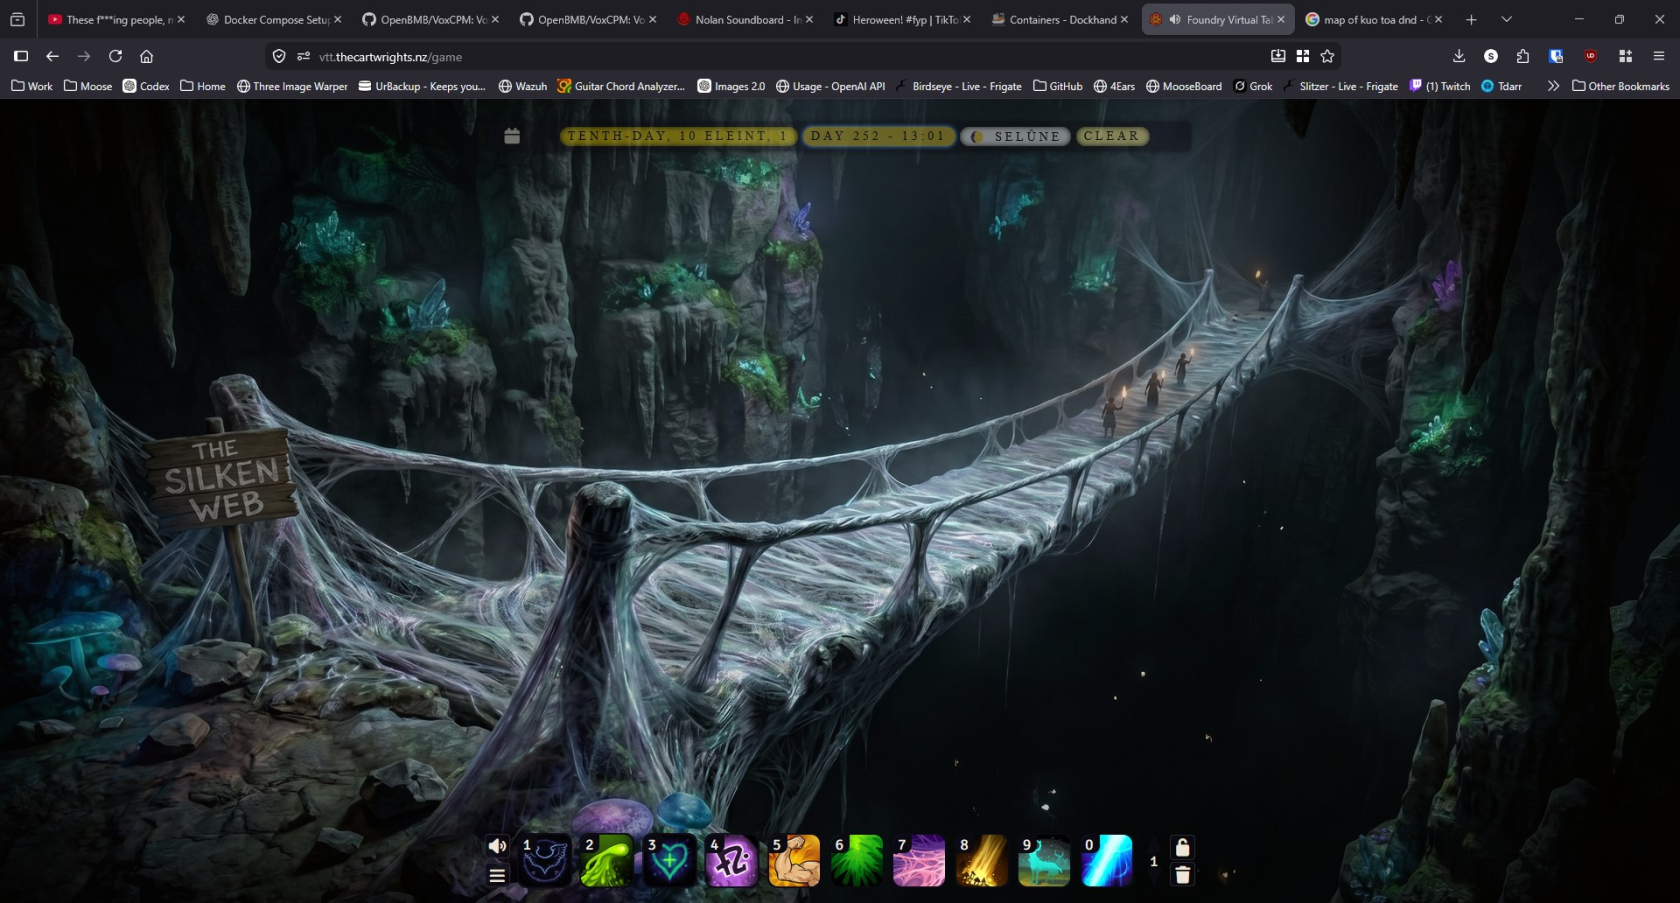
Task: Activate macro slot 1 winged heart
Action: pos(545,861)
